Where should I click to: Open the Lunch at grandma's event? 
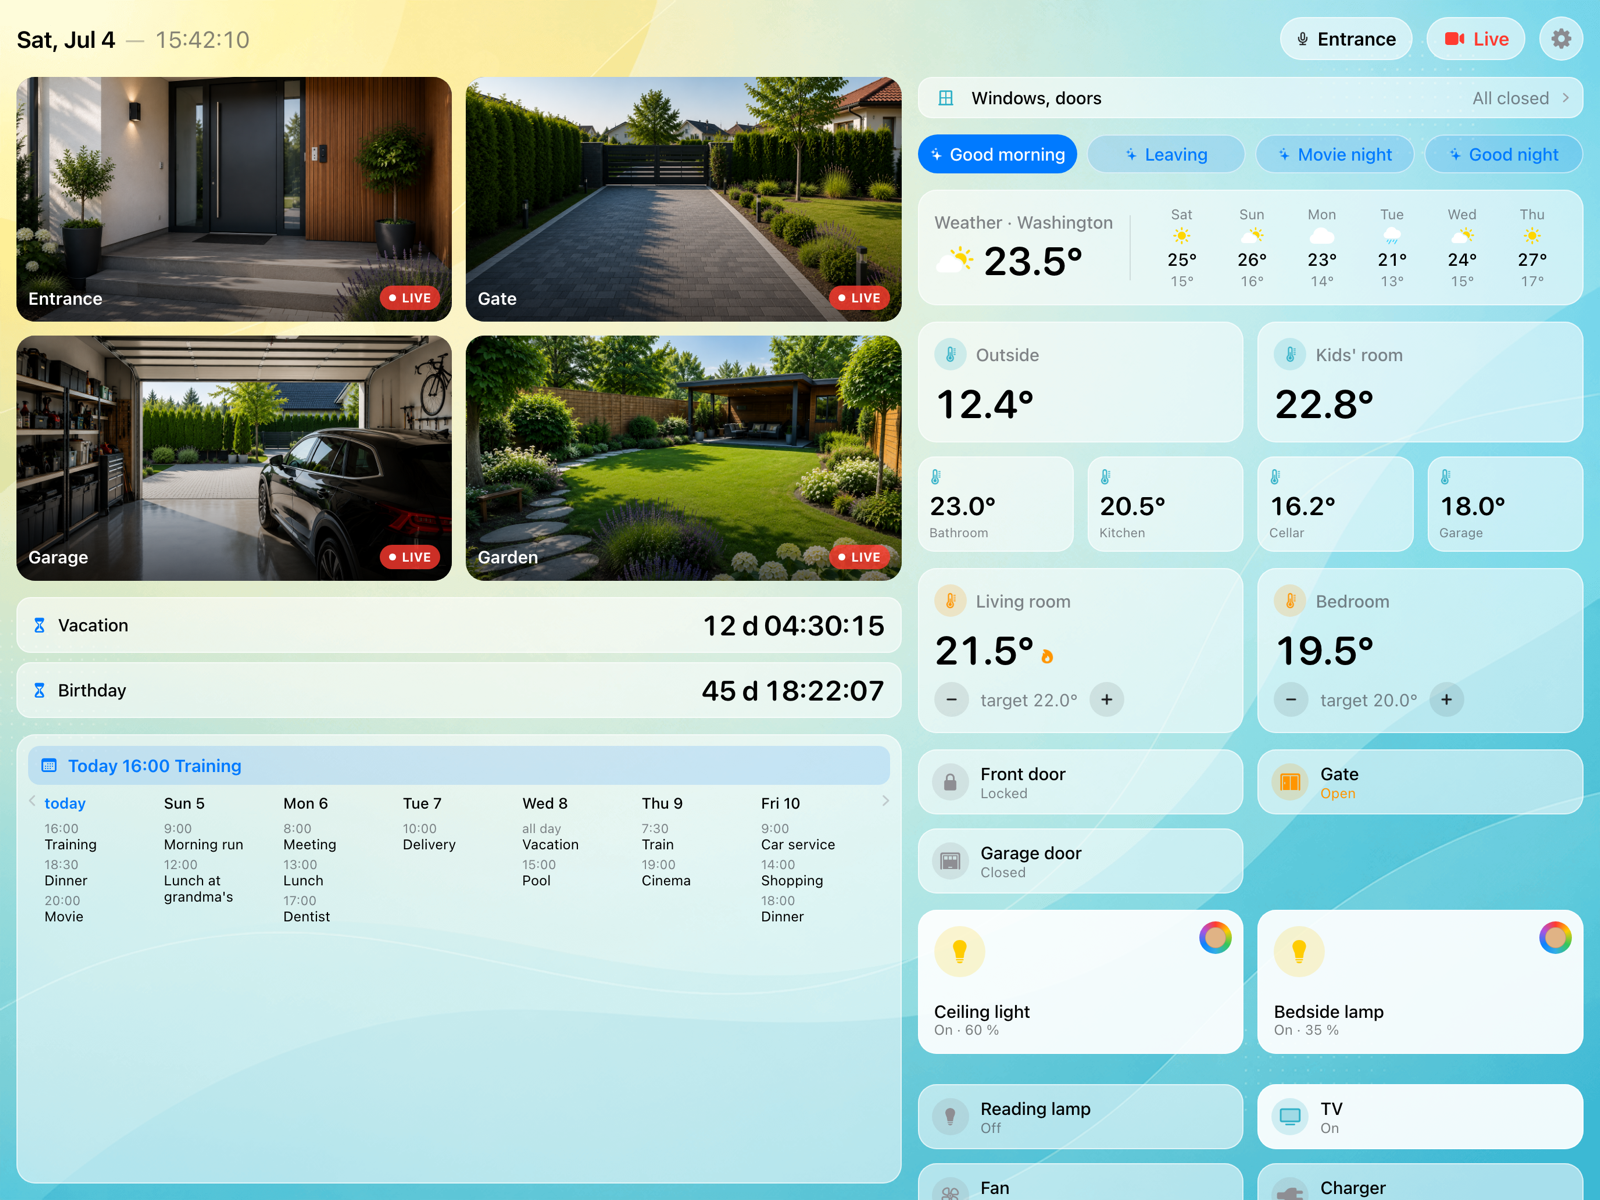pyautogui.click(x=198, y=881)
